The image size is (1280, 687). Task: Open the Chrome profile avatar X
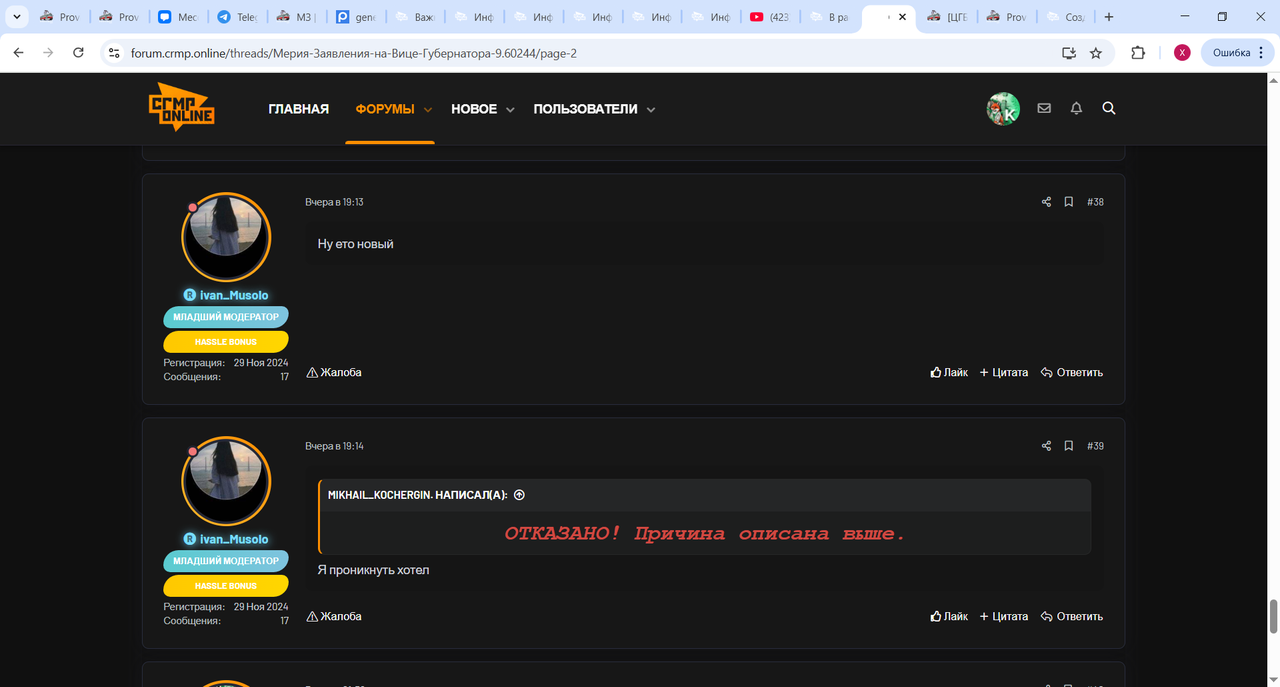click(x=1182, y=53)
